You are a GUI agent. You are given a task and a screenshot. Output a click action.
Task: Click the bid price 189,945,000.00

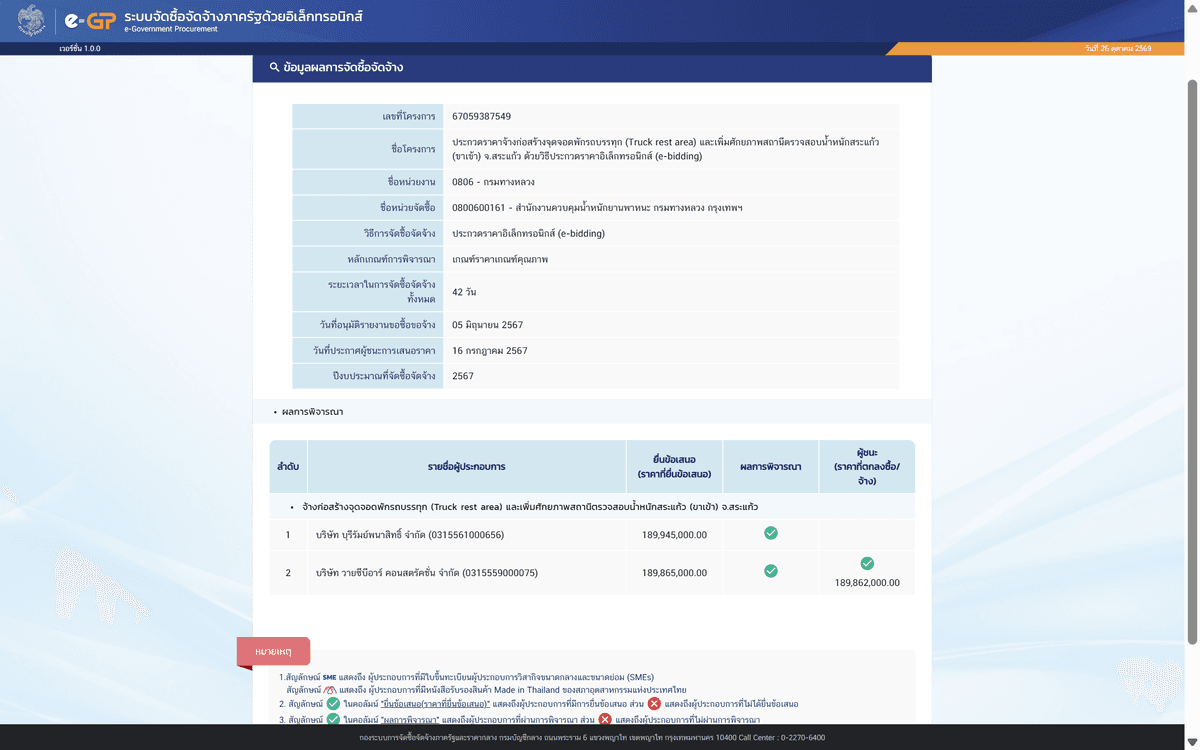[x=674, y=535]
